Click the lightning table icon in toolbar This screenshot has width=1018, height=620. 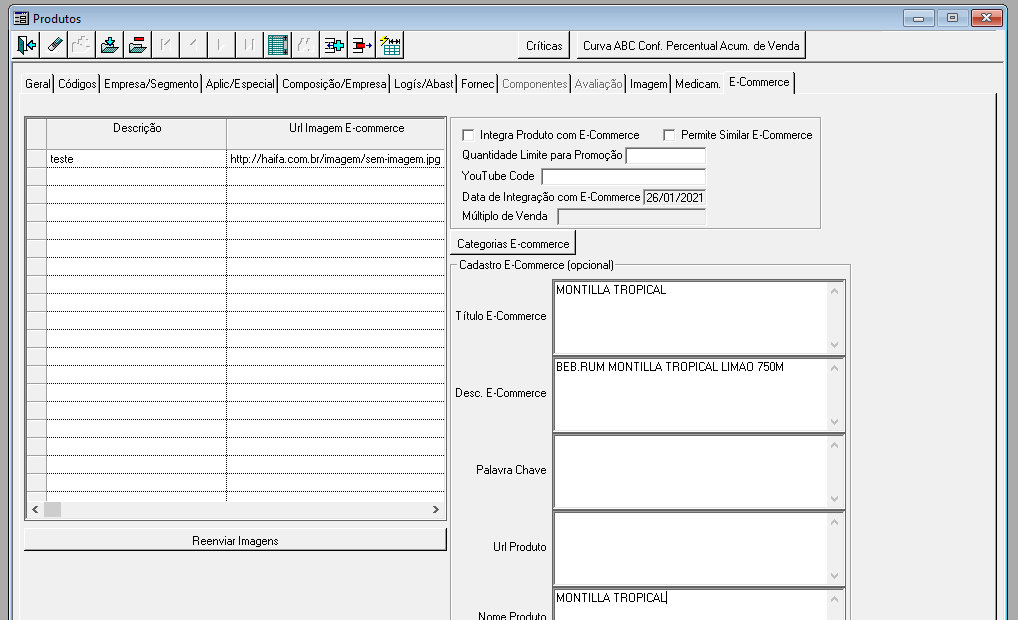coord(390,45)
